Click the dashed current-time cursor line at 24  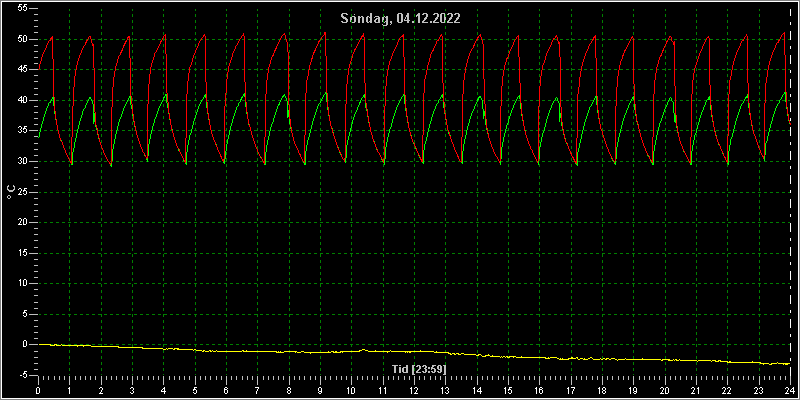(790, 192)
